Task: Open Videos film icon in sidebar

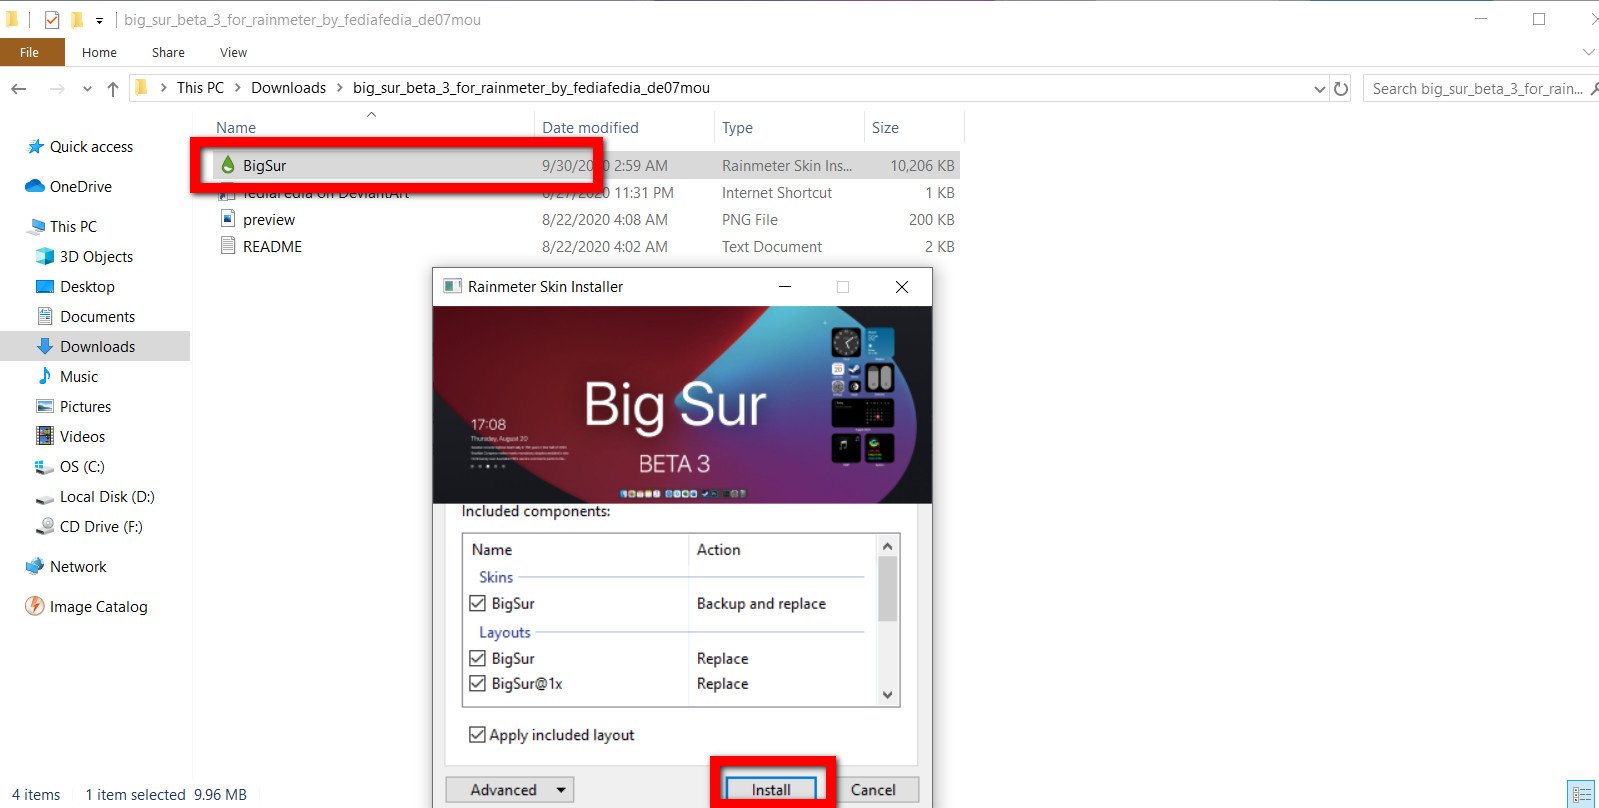Action: [x=45, y=436]
